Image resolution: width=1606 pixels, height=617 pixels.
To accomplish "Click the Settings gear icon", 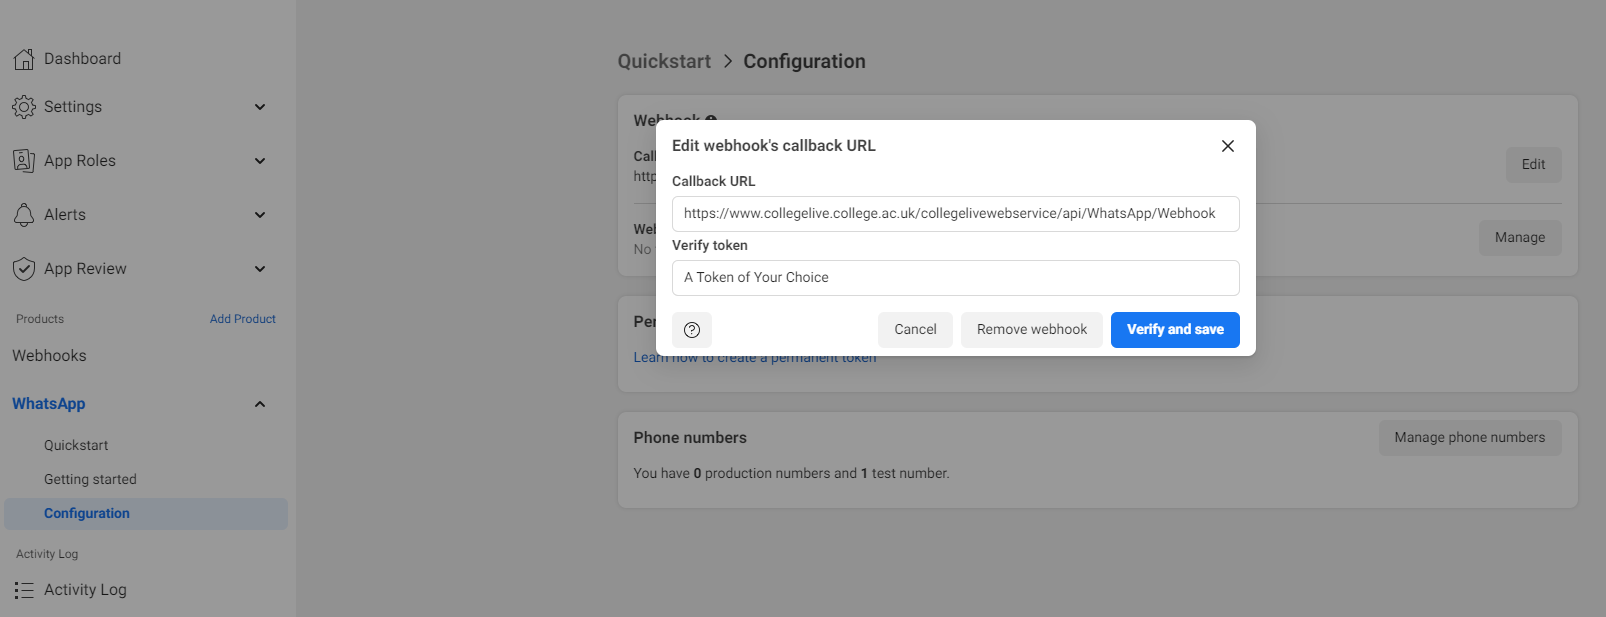I will 24,107.
